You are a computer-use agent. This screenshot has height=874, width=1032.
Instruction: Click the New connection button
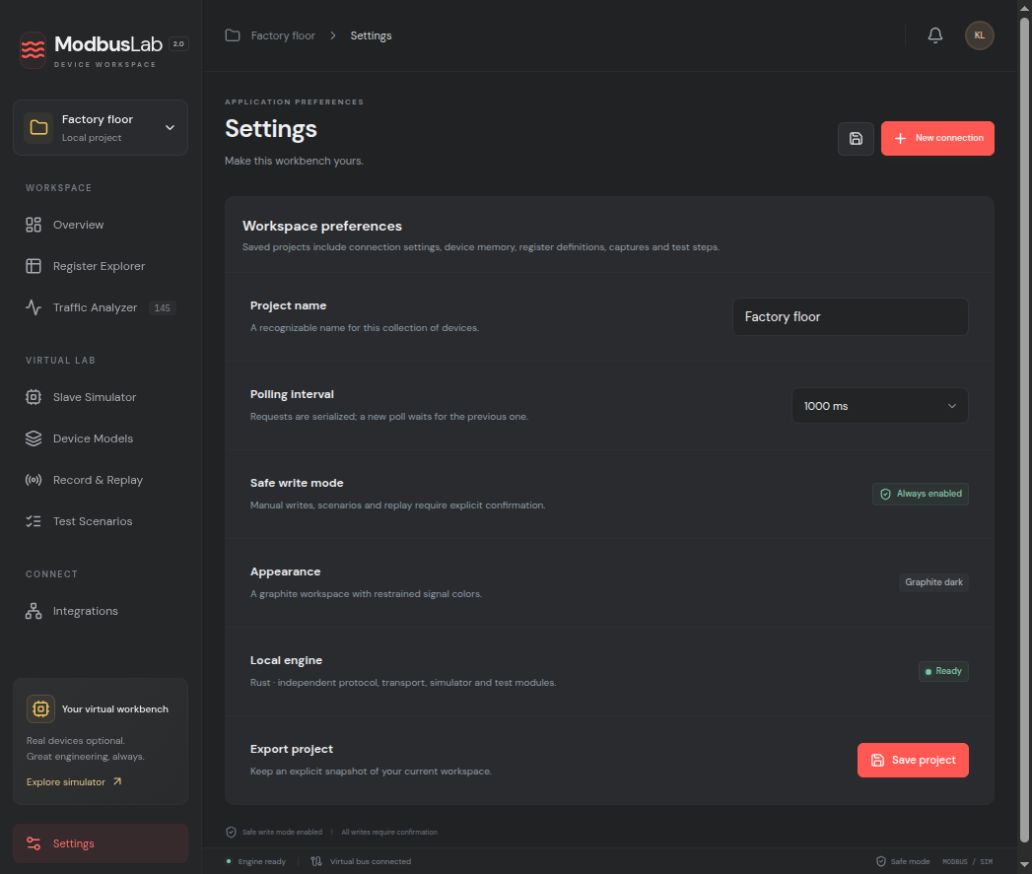pos(937,138)
